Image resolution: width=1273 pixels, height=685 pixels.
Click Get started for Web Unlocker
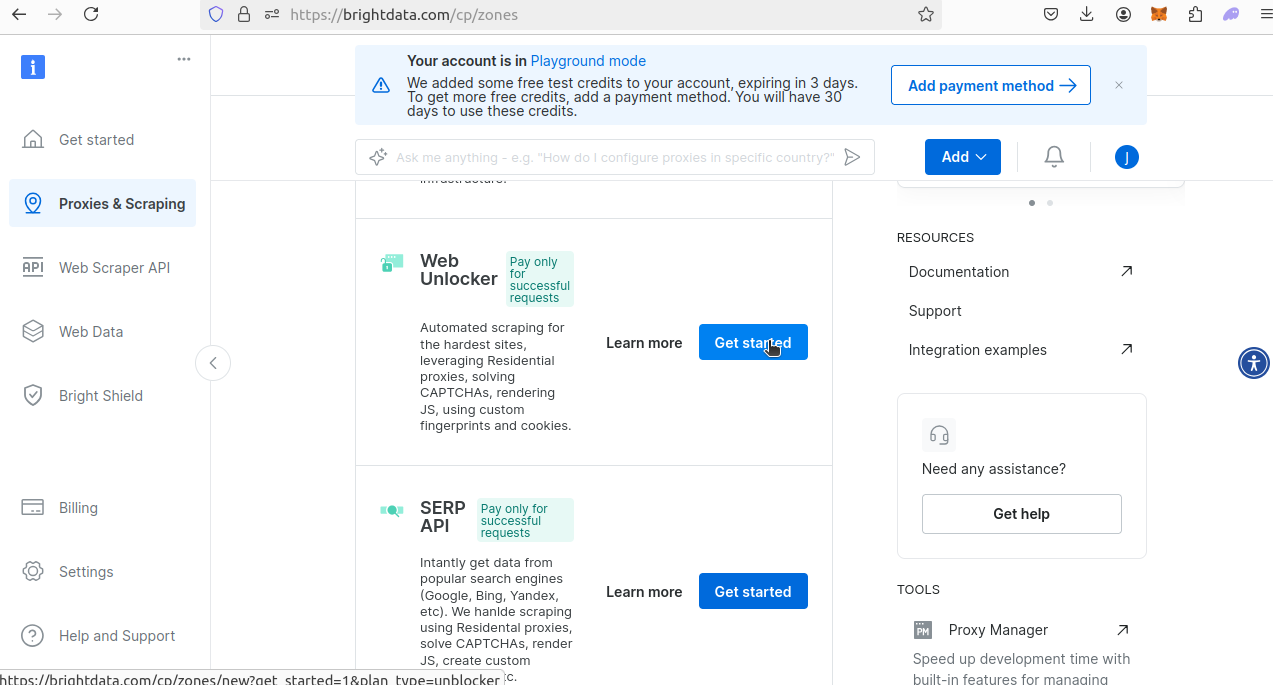tap(753, 342)
